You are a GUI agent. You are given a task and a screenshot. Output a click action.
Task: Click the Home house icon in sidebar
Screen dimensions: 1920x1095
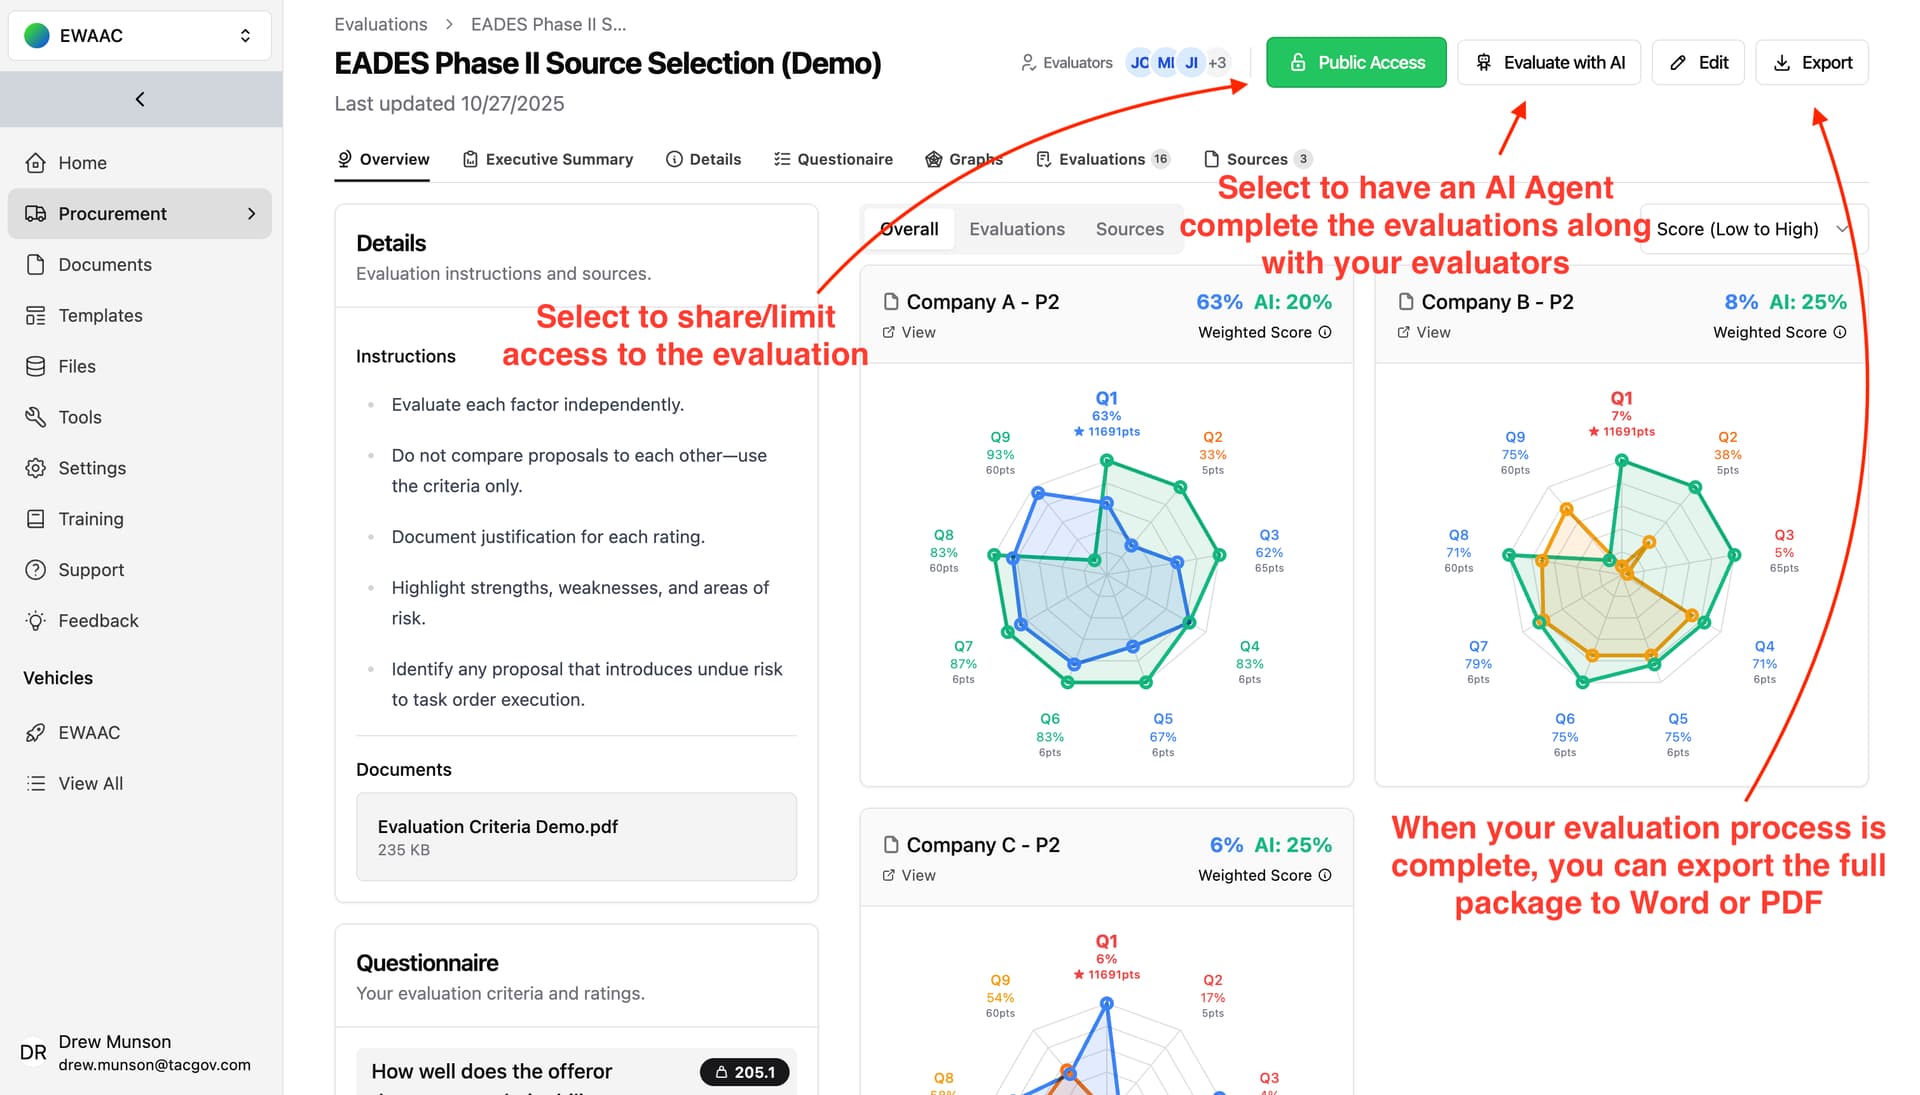(x=36, y=163)
